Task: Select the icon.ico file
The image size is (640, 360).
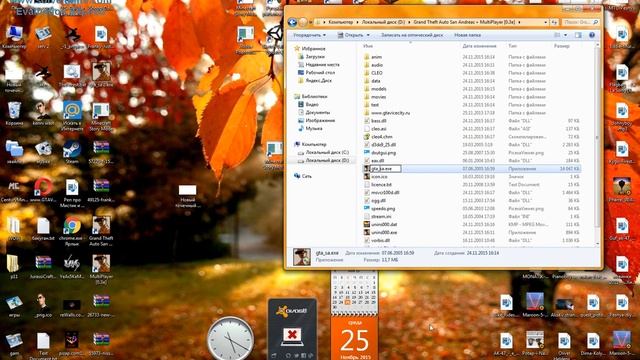Action: (379, 177)
